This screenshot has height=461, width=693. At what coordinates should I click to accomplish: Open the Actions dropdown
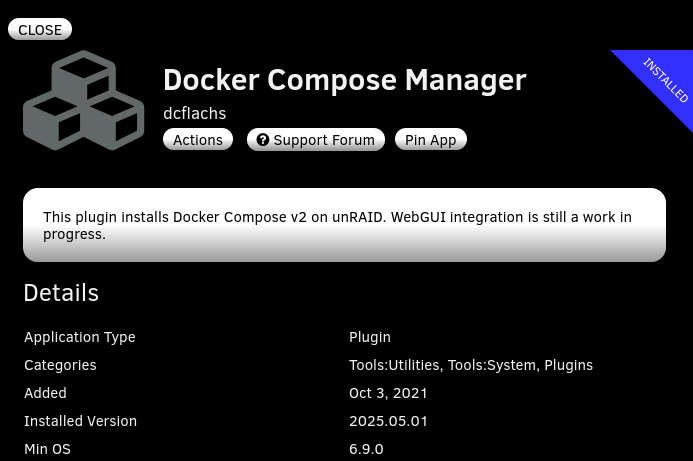pos(198,140)
